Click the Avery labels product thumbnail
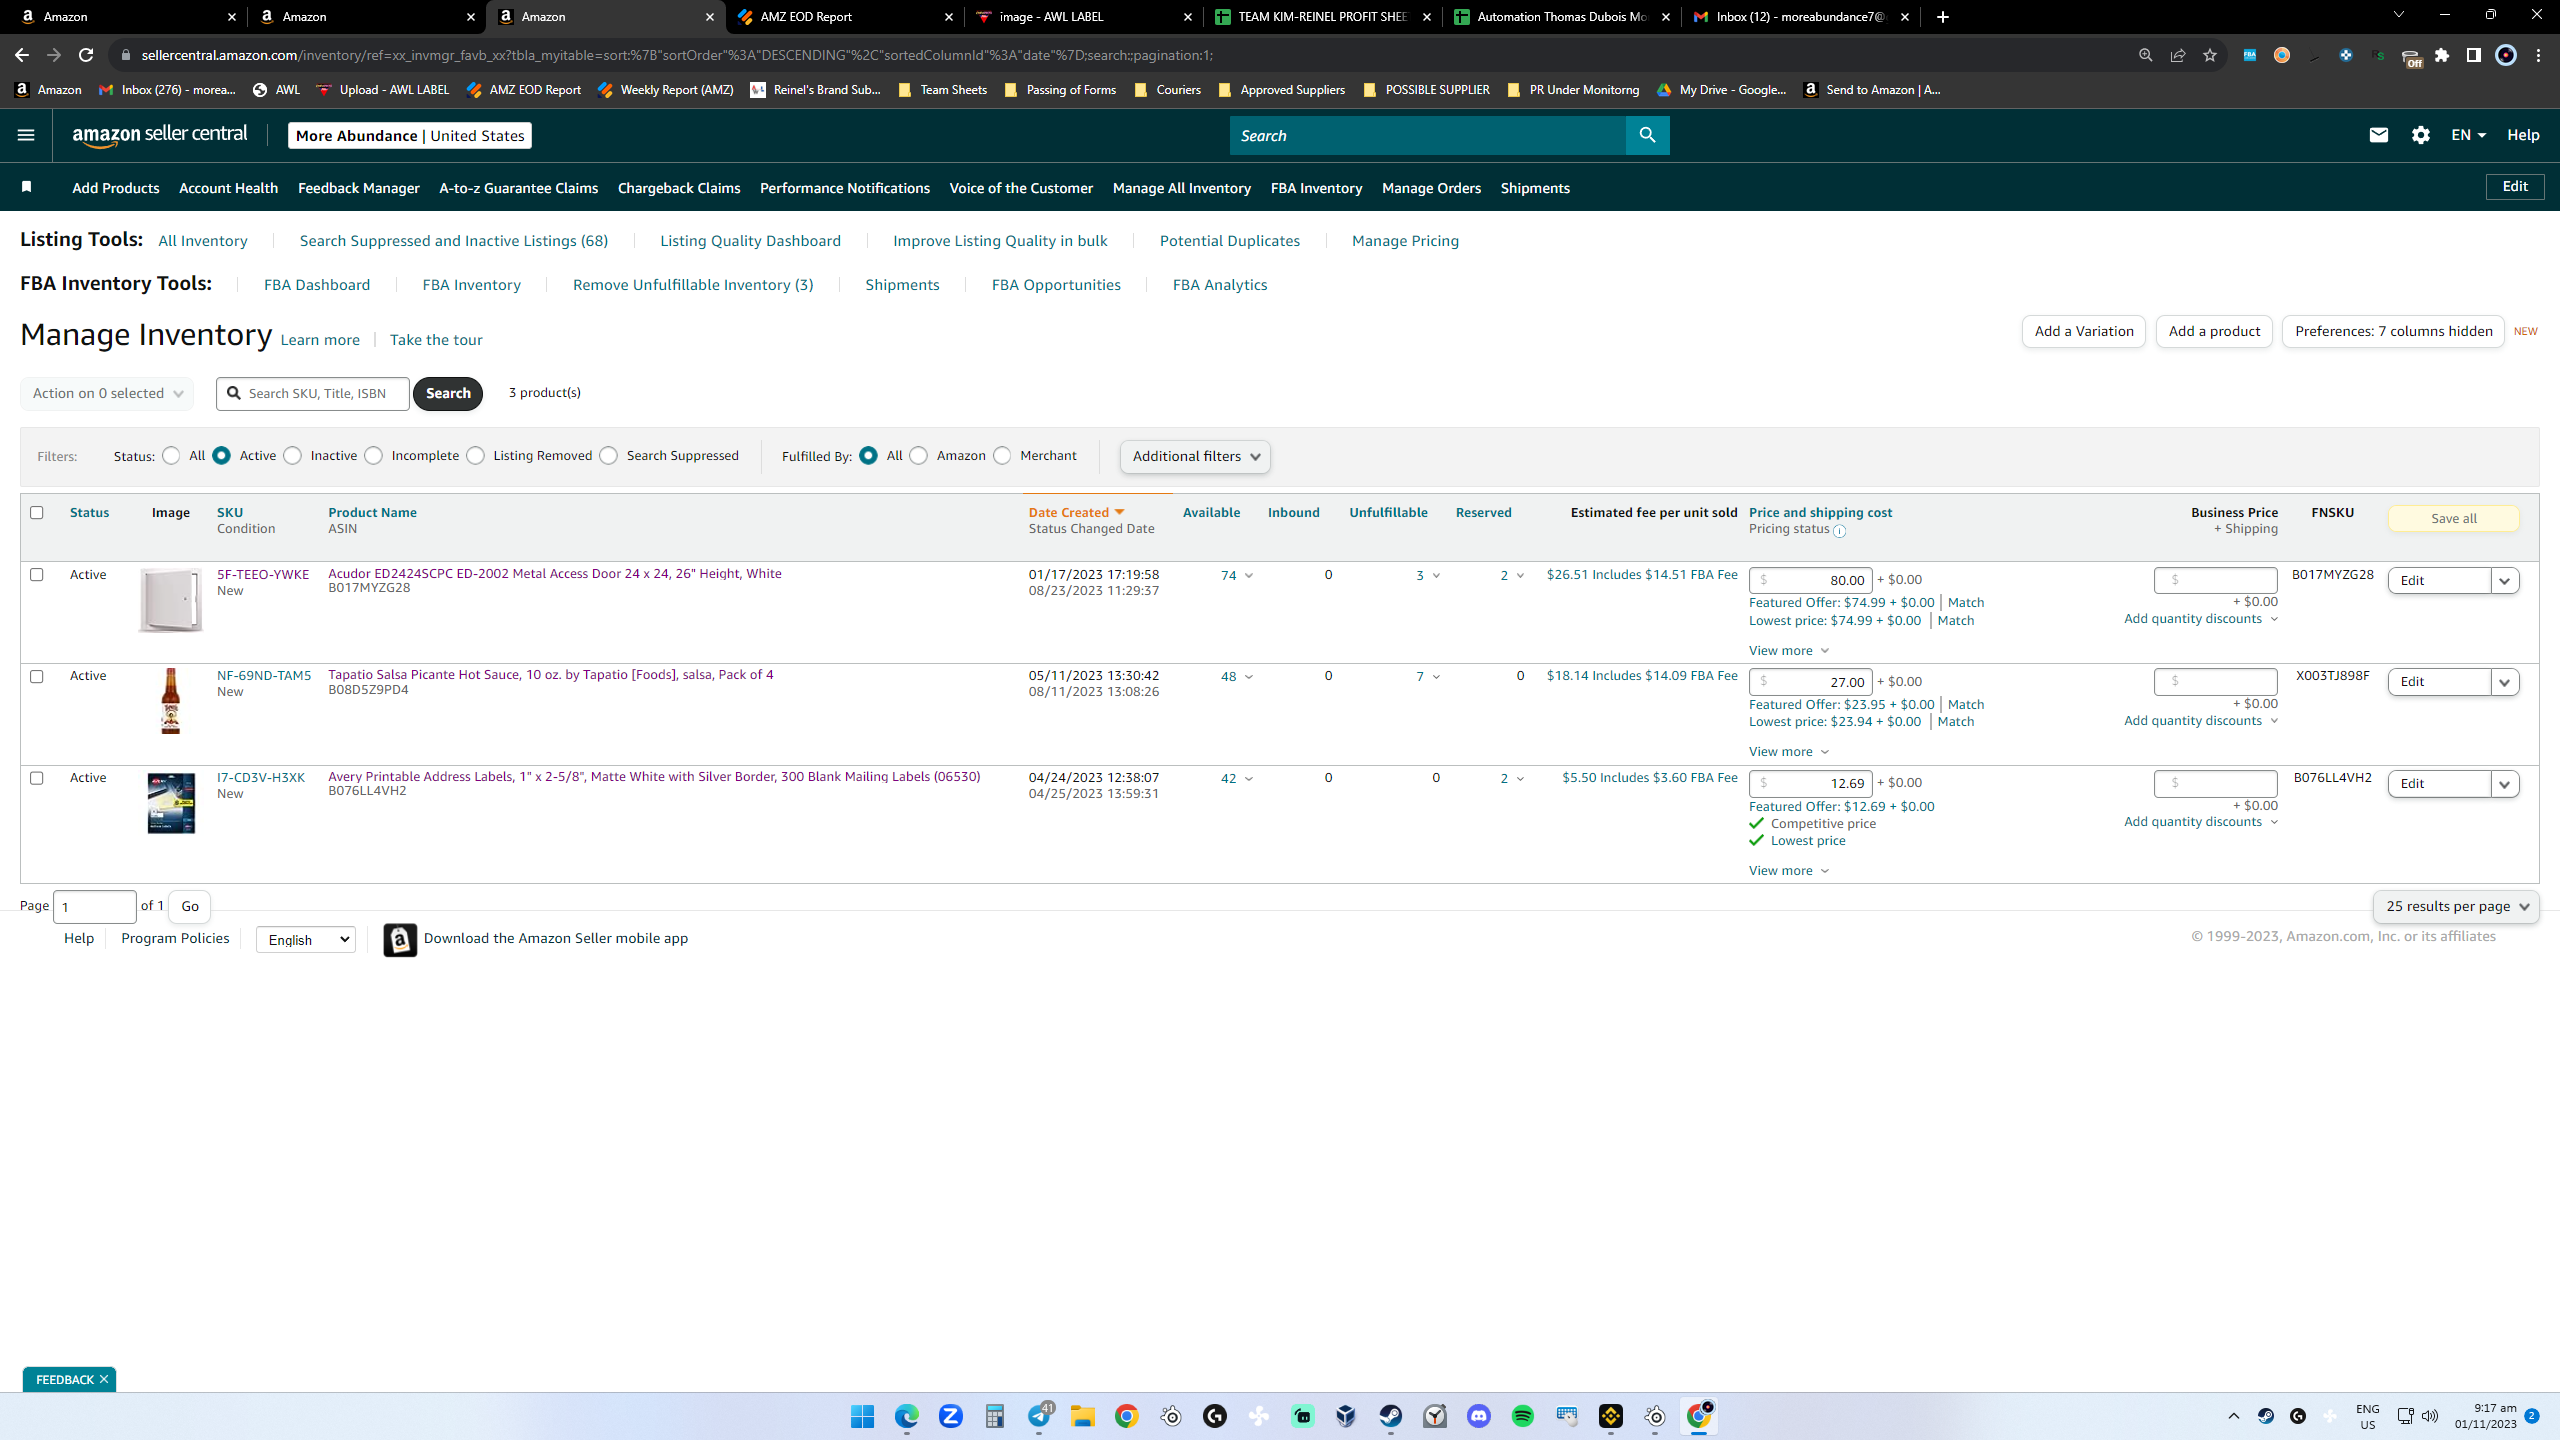Image resolution: width=2560 pixels, height=1440 pixels. coord(171,803)
